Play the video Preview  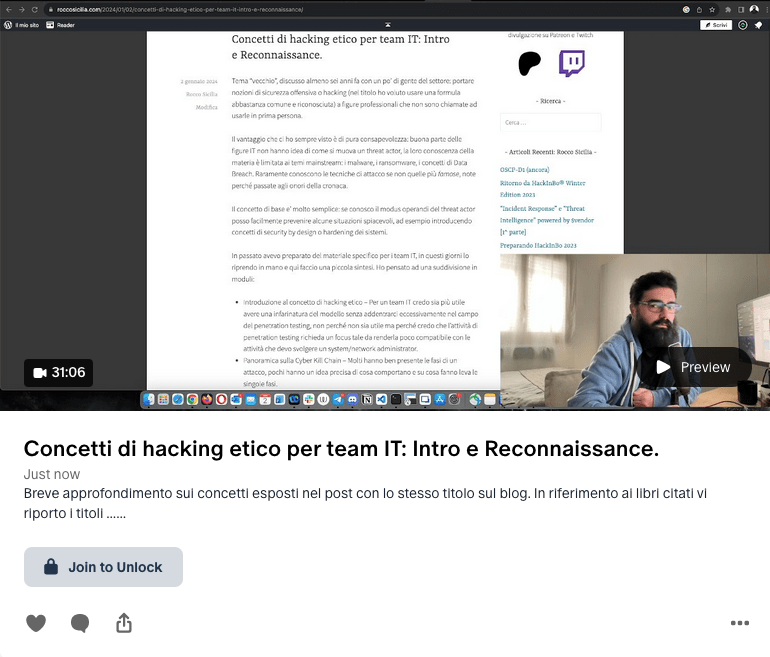point(694,367)
